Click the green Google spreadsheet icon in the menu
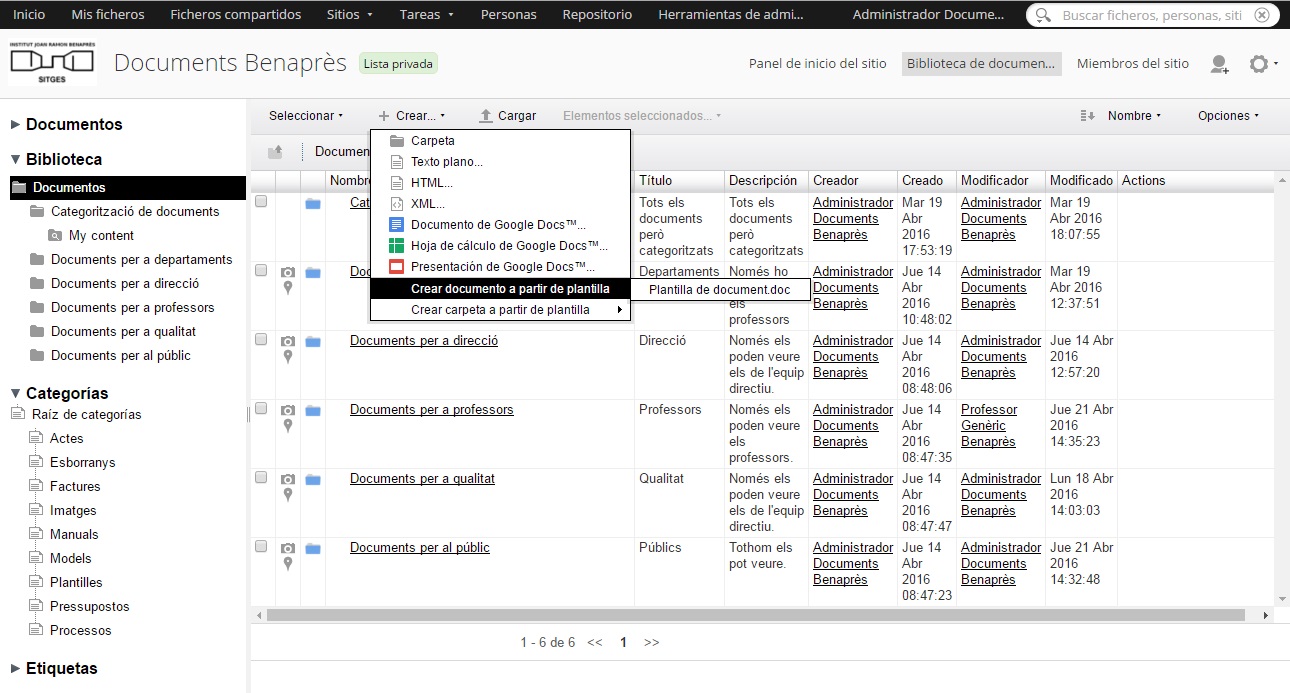1290x693 pixels. (x=396, y=246)
